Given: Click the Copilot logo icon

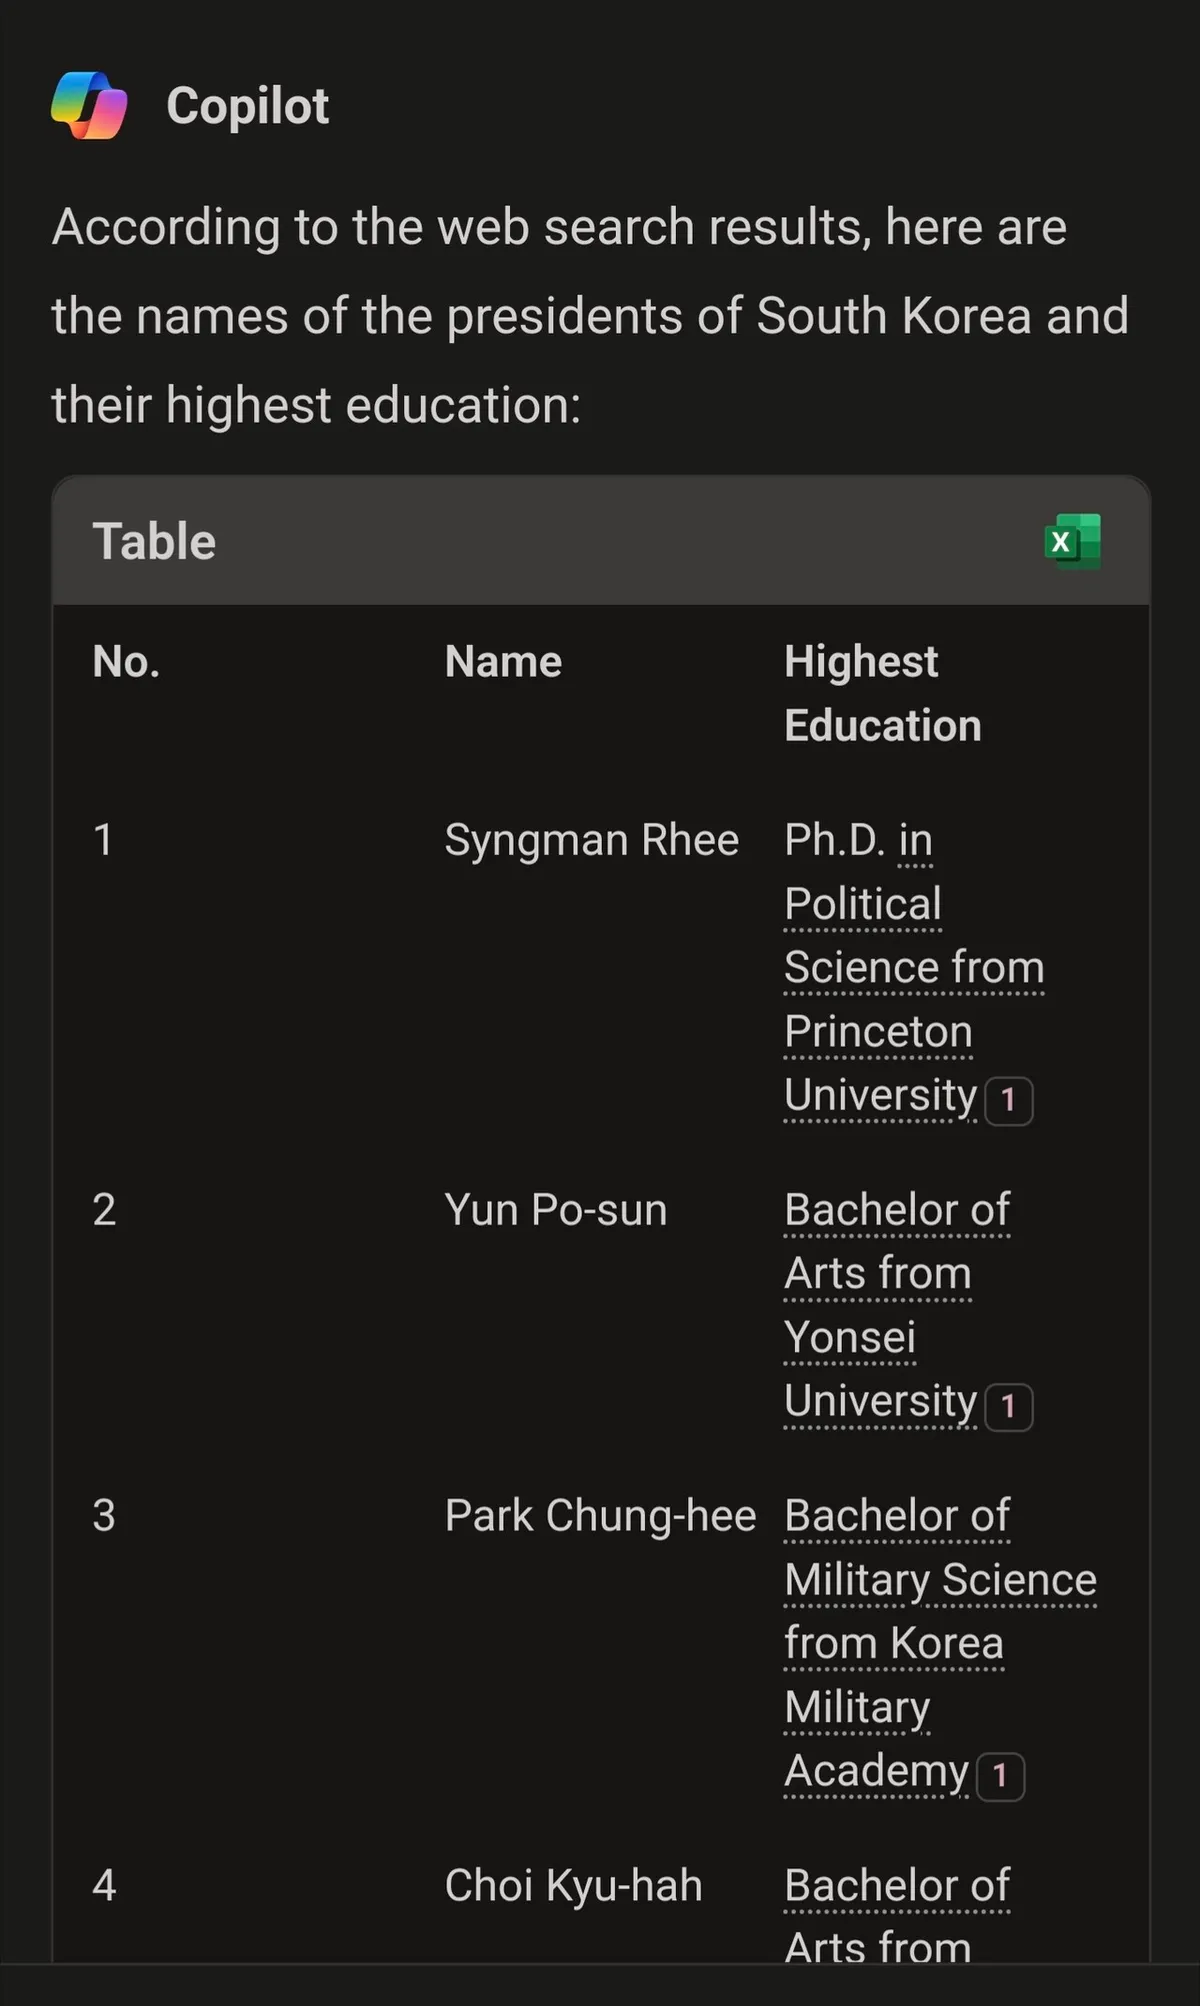Looking at the screenshot, I should 89,105.
